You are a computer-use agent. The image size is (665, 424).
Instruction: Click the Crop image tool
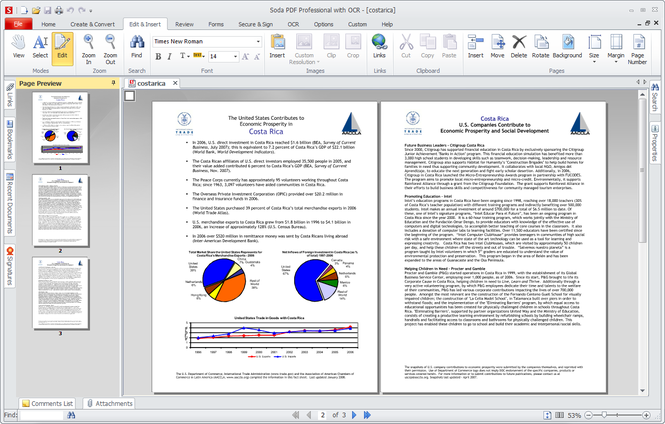[353, 46]
